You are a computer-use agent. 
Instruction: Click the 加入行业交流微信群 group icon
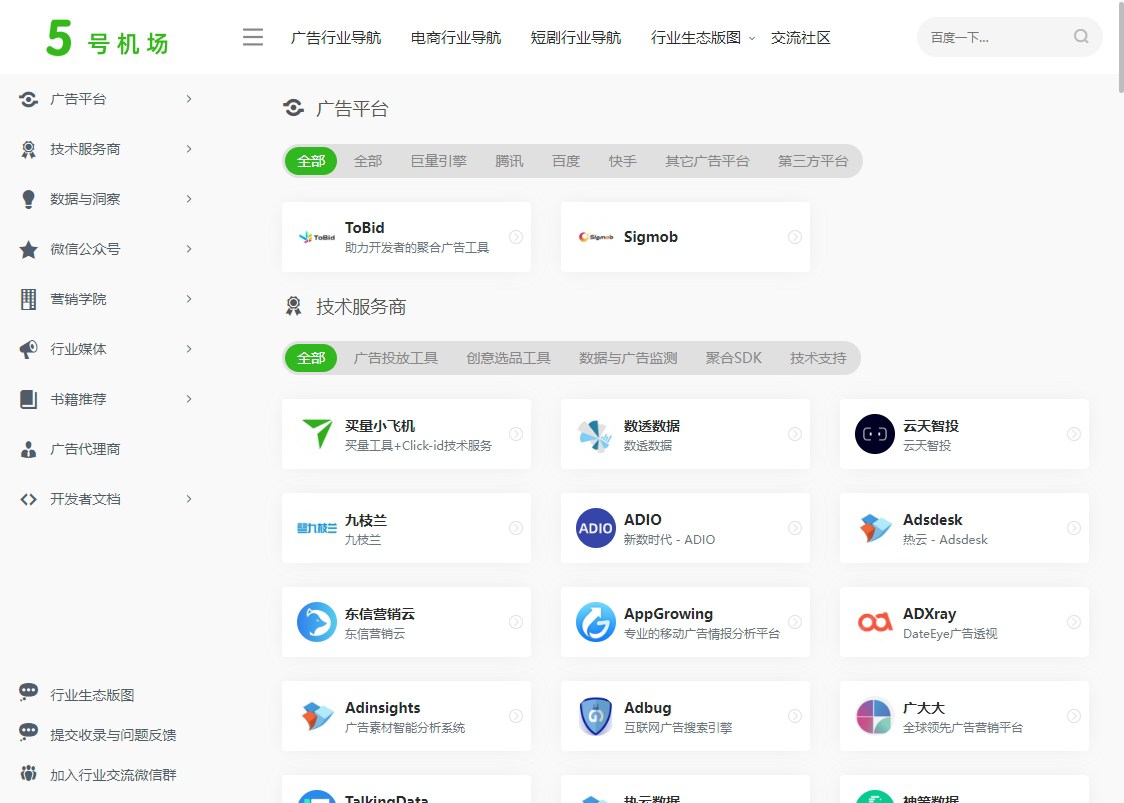click(x=29, y=773)
